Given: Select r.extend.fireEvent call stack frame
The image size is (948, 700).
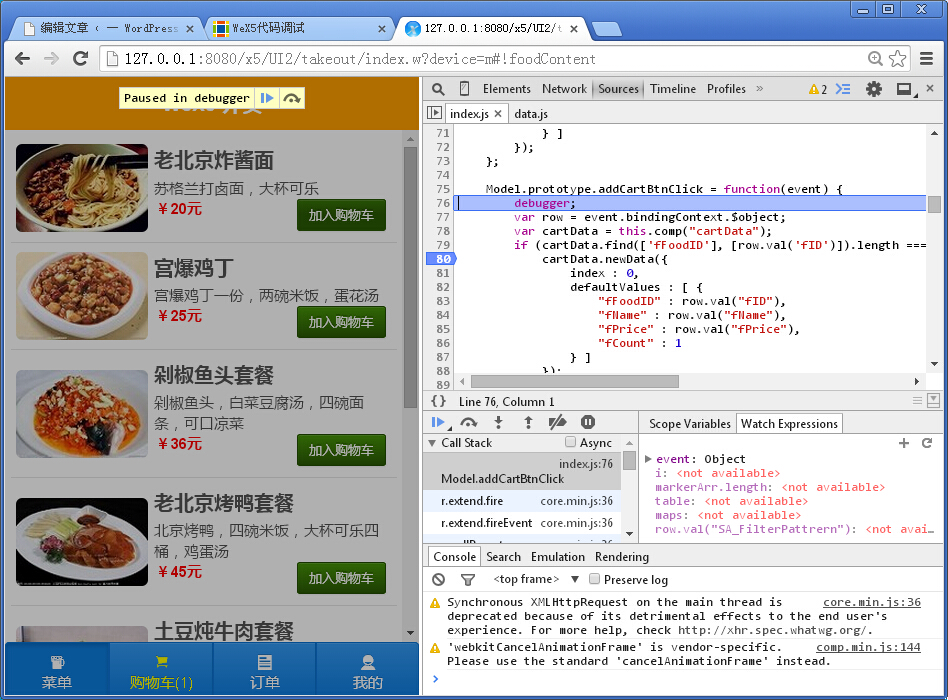Looking at the screenshot, I should (522, 523).
